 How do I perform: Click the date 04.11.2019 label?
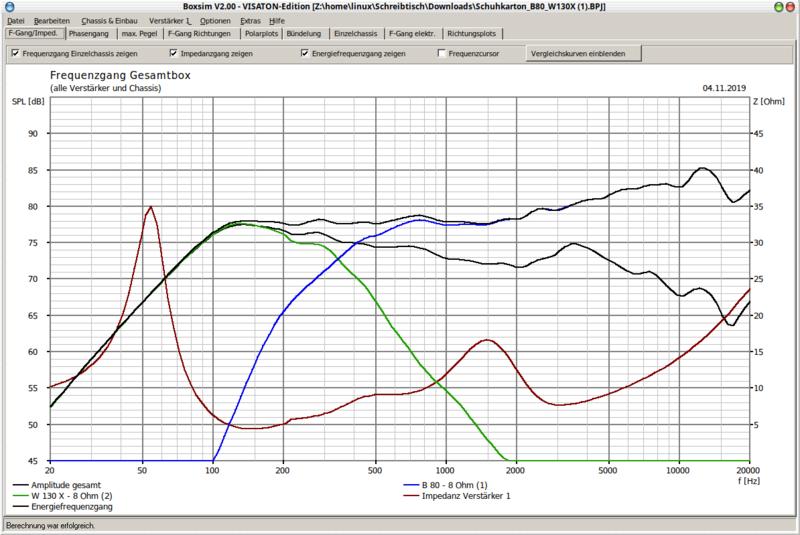pos(724,88)
